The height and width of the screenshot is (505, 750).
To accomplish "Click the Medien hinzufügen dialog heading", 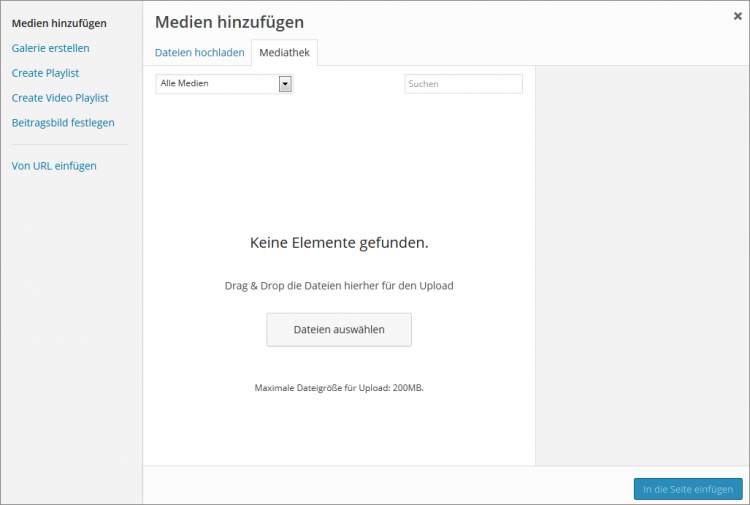I will click(229, 22).
